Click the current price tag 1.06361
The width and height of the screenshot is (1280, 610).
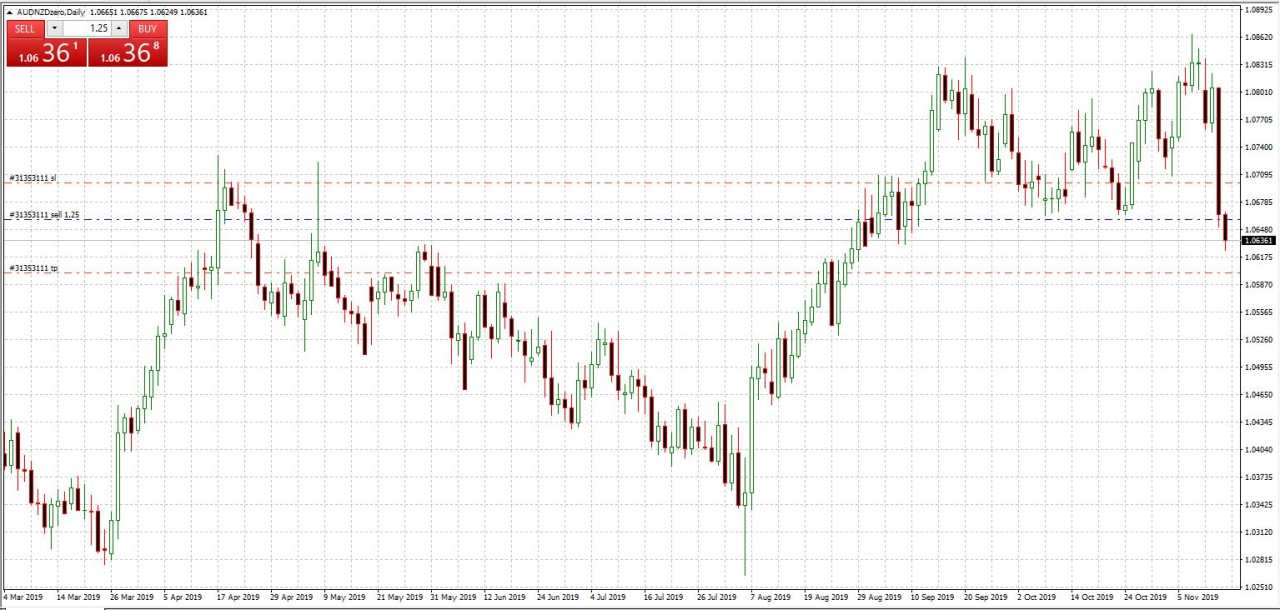click(x=1258, y=241)
